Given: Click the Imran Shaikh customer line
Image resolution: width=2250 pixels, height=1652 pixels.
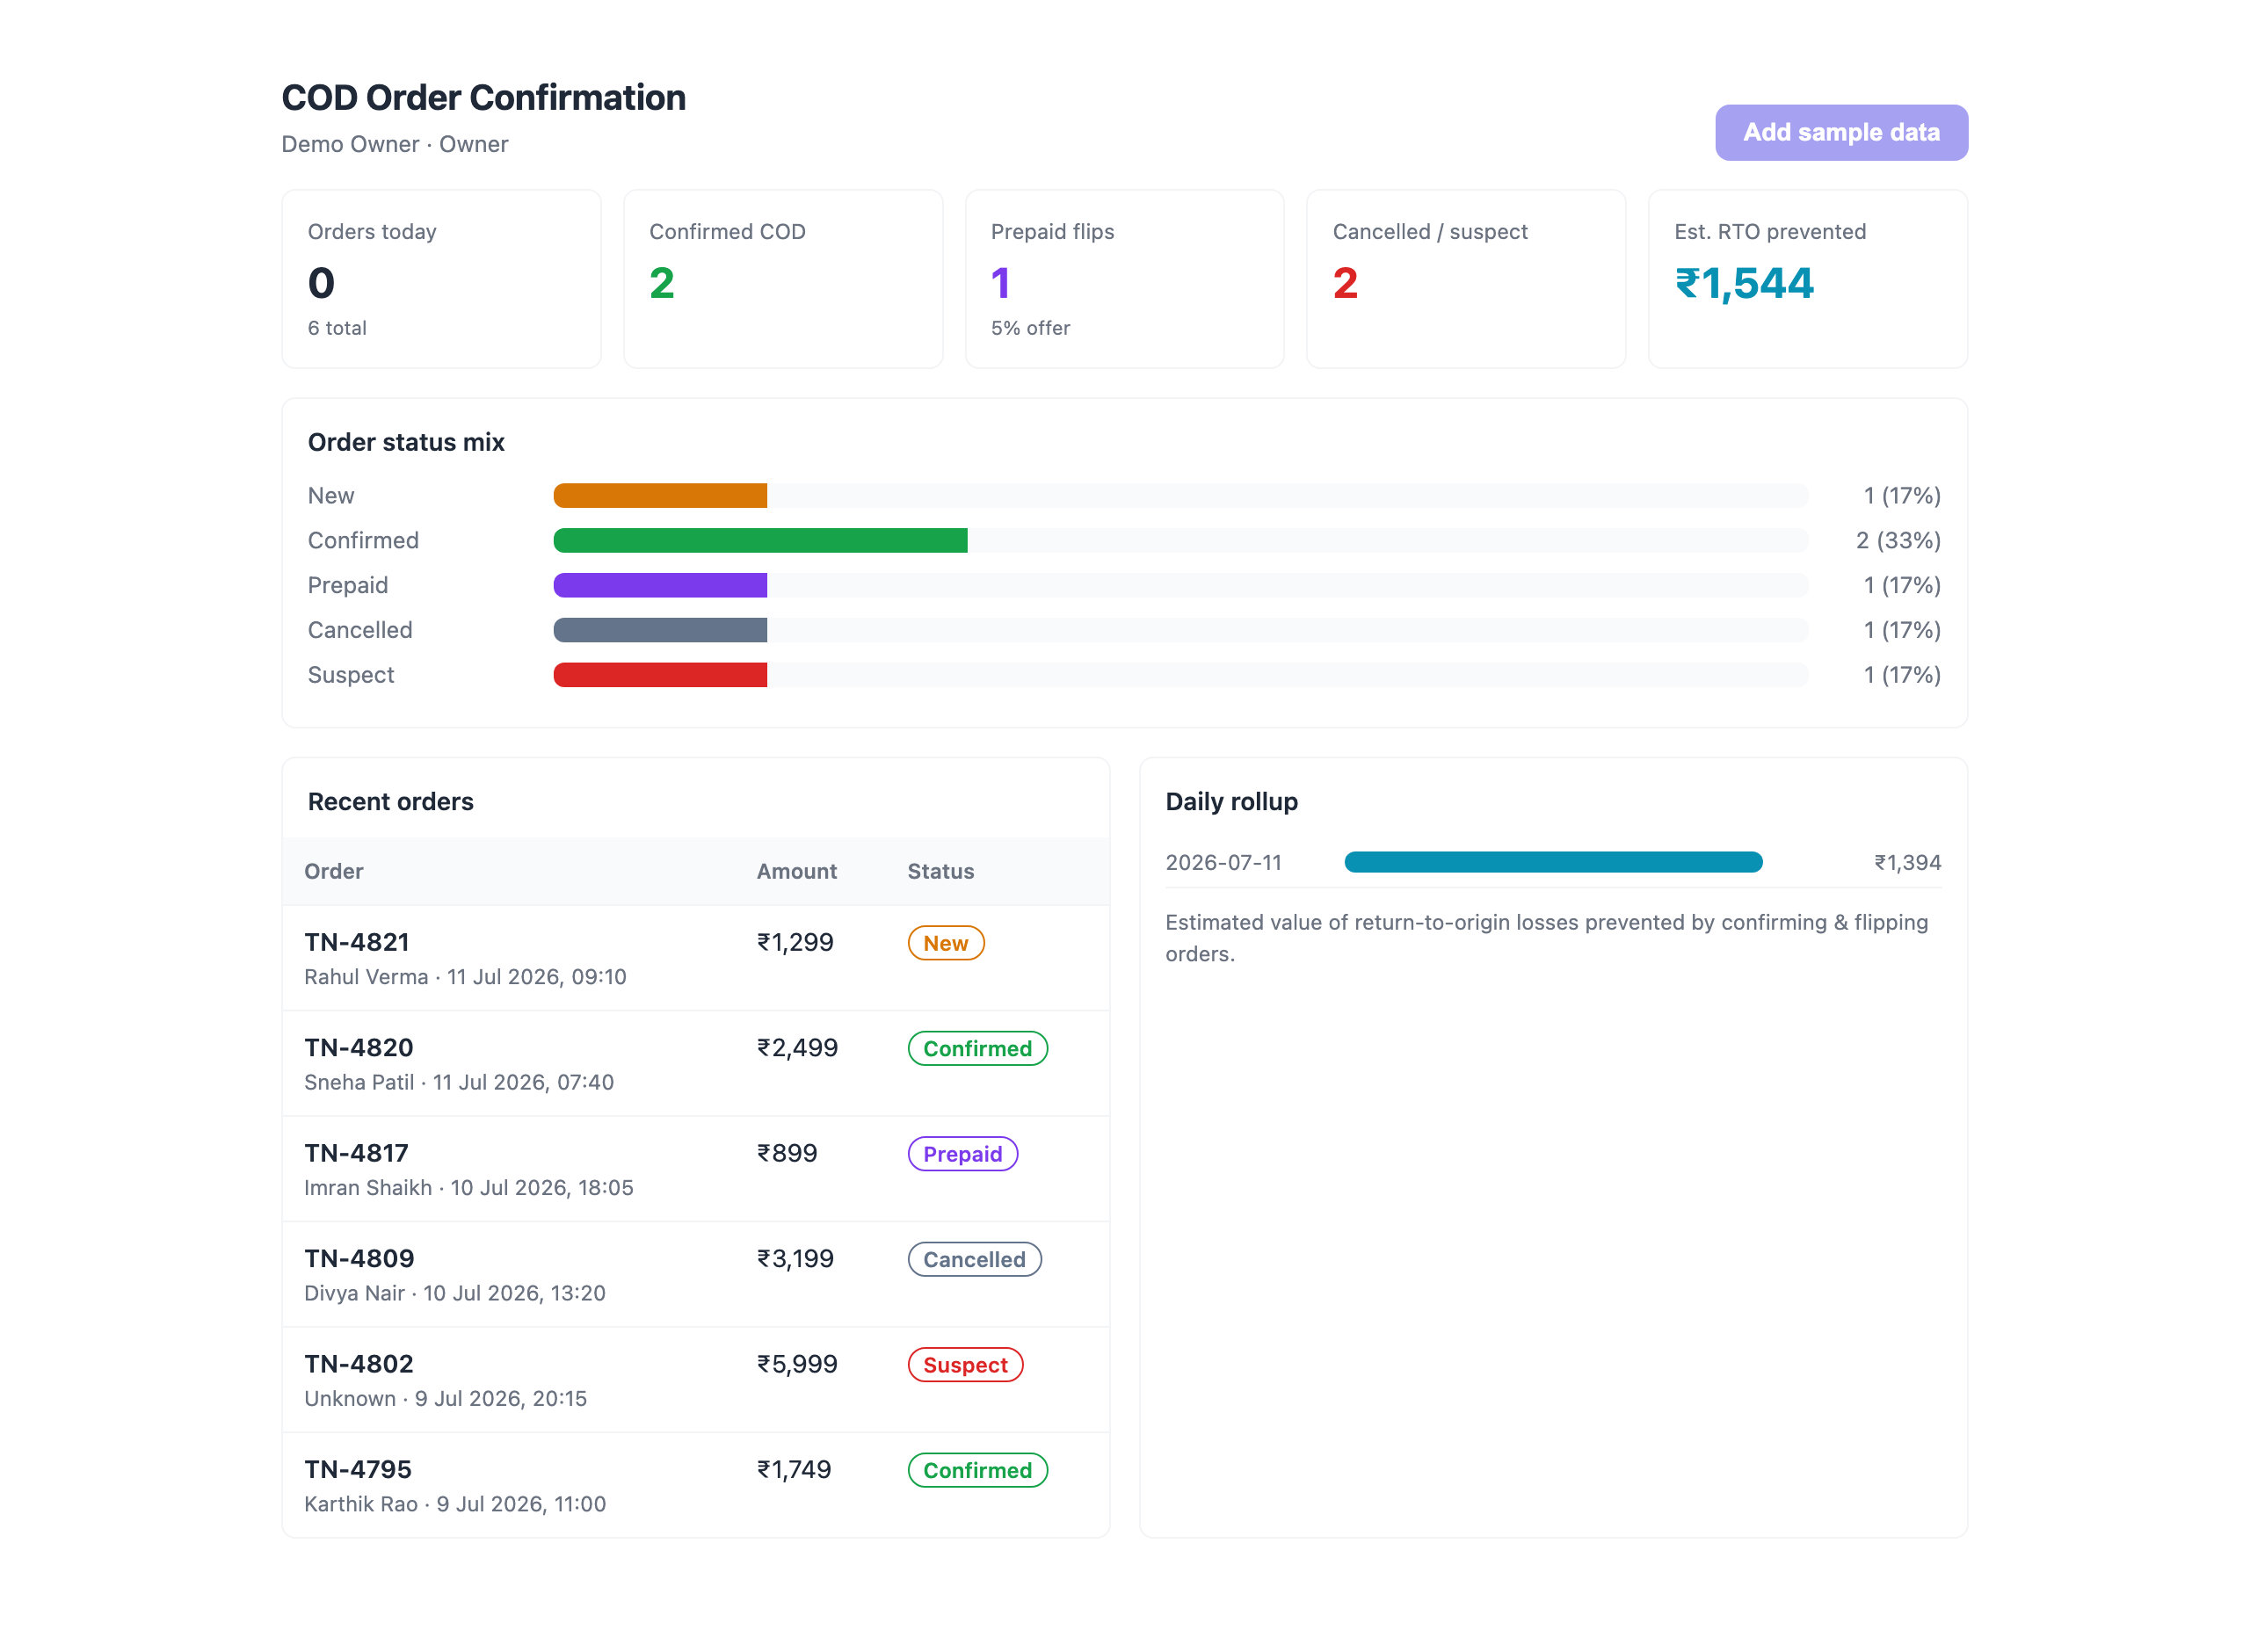Looking at the screenshot, I should pos(469,1188).
